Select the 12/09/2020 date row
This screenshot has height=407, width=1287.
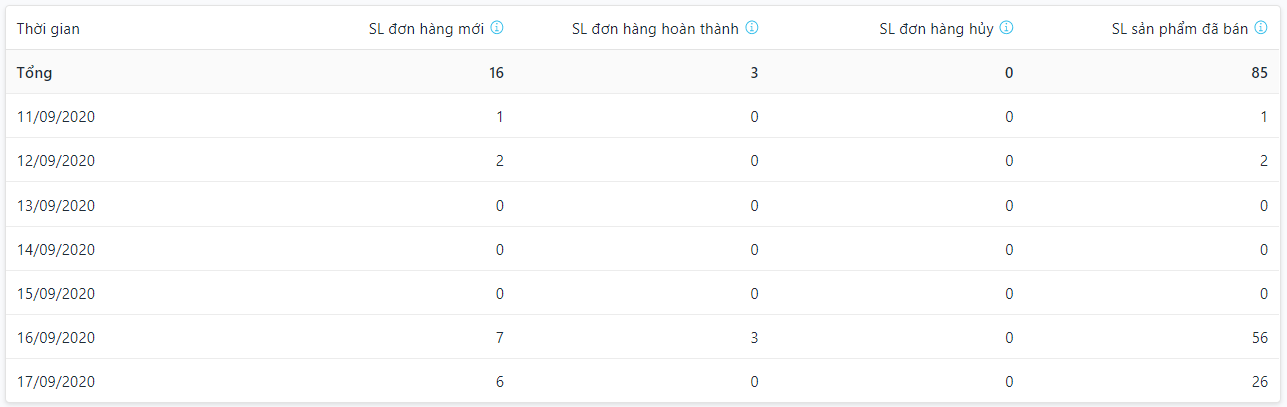[x=56, y=161]
